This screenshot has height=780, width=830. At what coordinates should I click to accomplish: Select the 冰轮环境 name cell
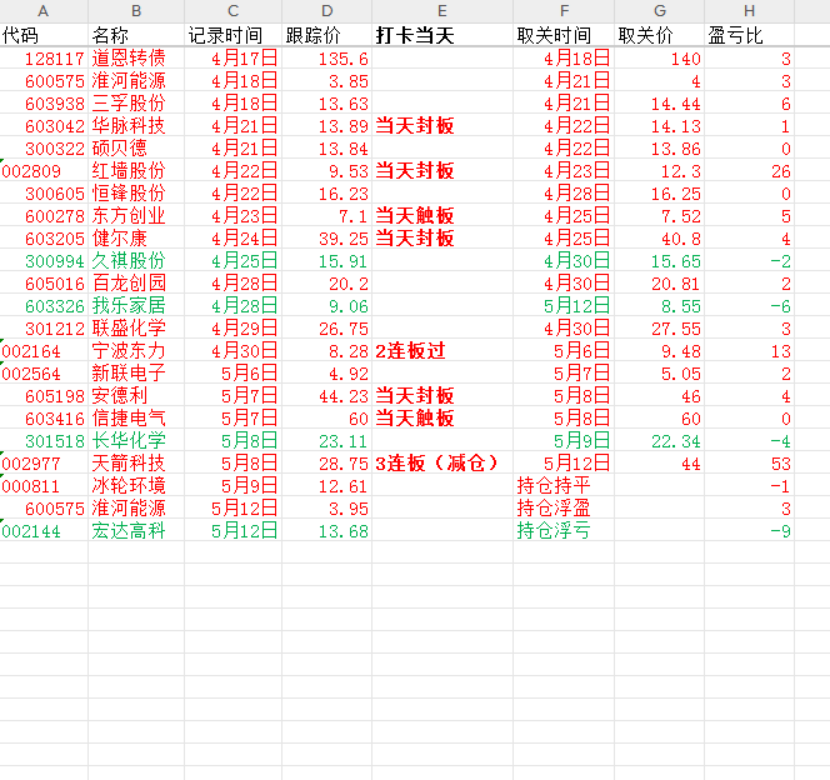click(x=136, y=486)
